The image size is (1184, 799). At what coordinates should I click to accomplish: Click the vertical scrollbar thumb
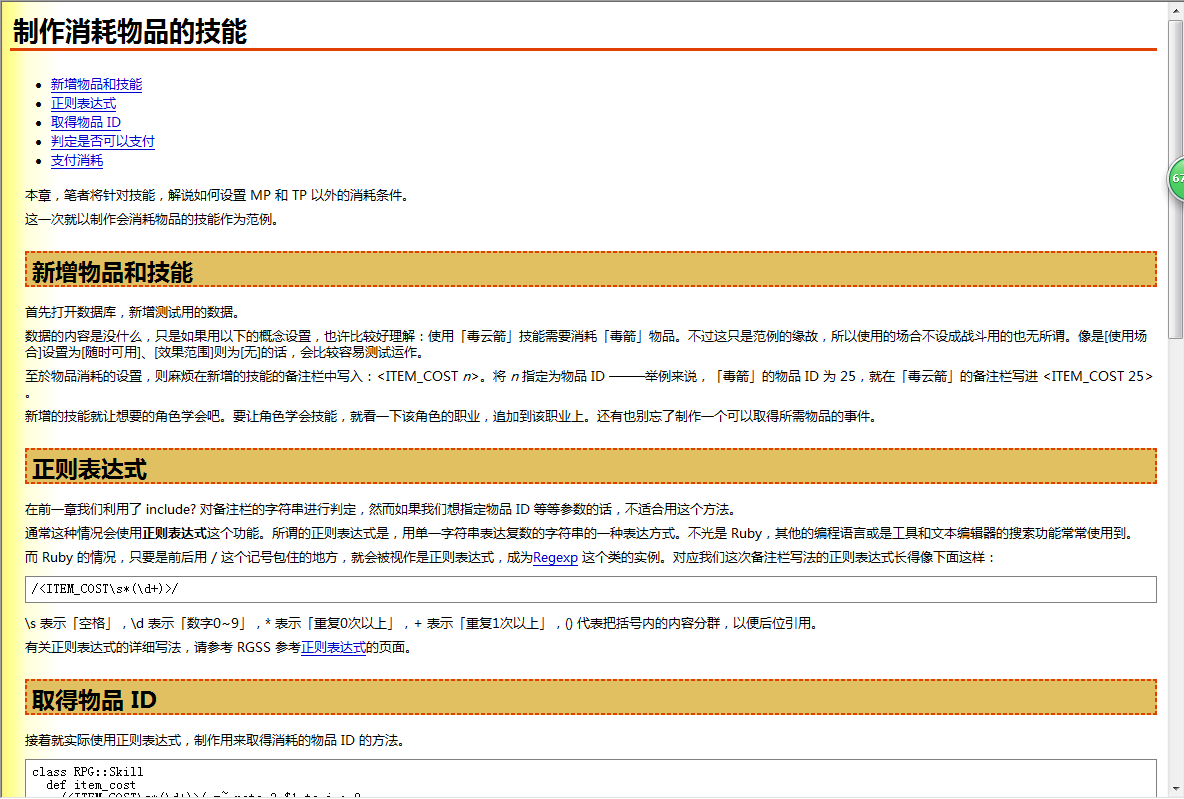1175,179
